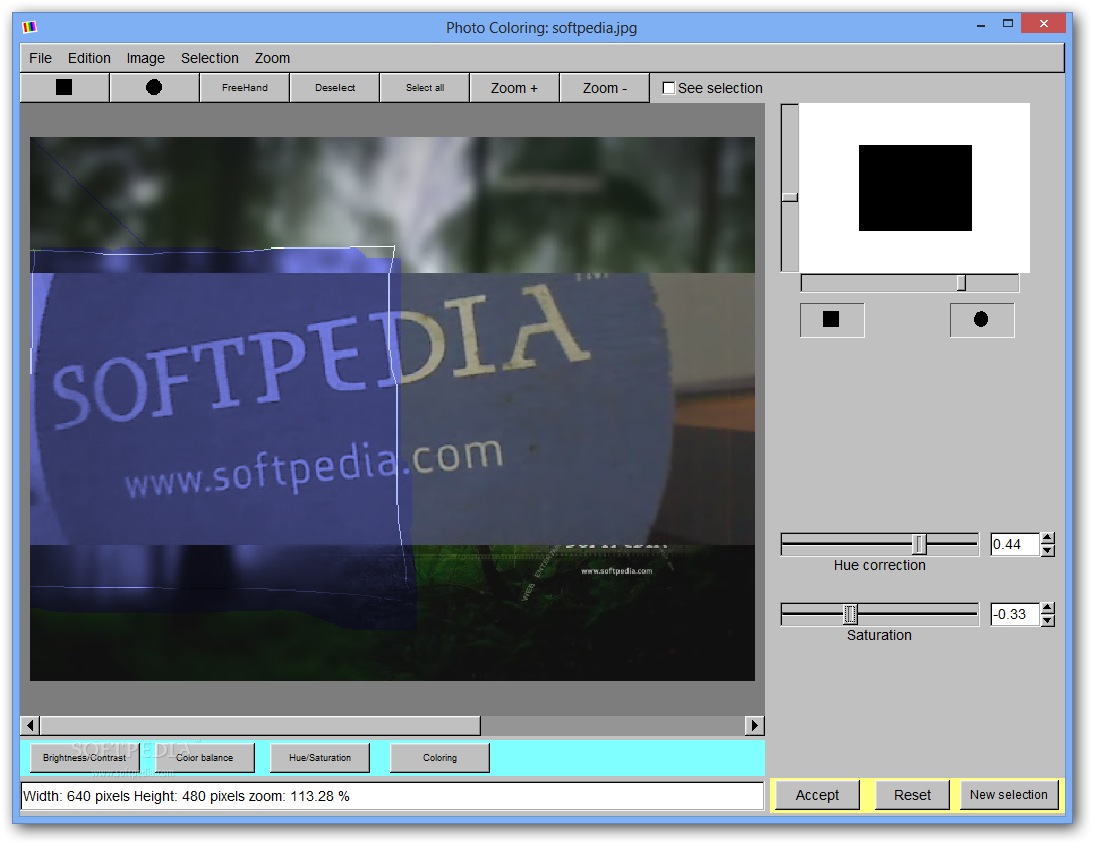Enable the See selection checkbox
The height and width of the screenshot is (844, 1093).
point(668,88)
